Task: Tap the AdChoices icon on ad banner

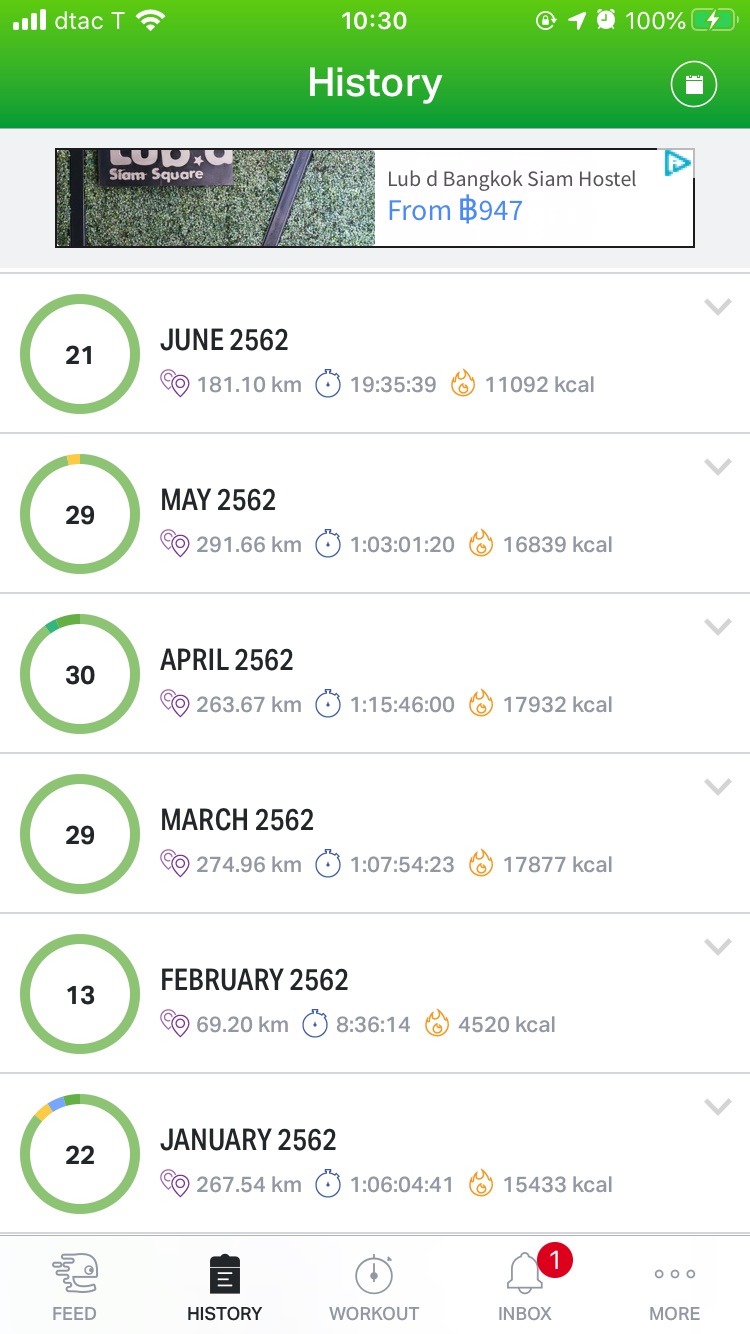Action: coord(678,164)
